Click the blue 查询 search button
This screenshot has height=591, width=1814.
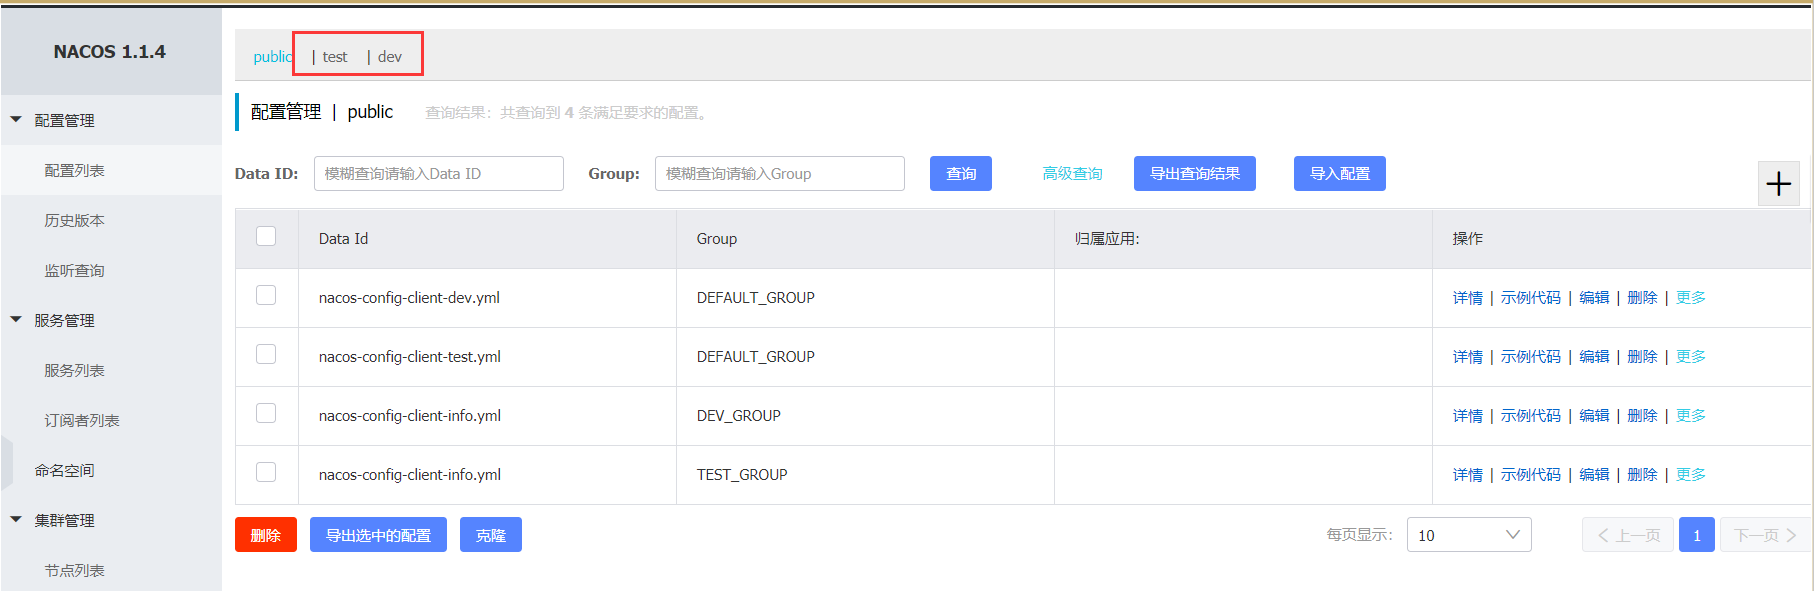pyautogui.click(x=960, y=174)
